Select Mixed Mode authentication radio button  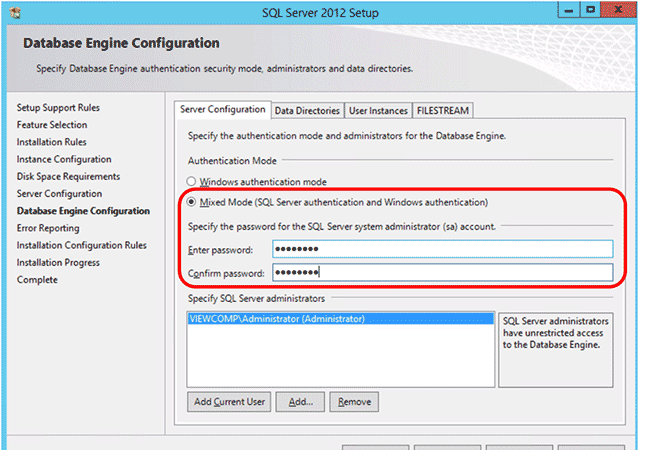[191, 202]
